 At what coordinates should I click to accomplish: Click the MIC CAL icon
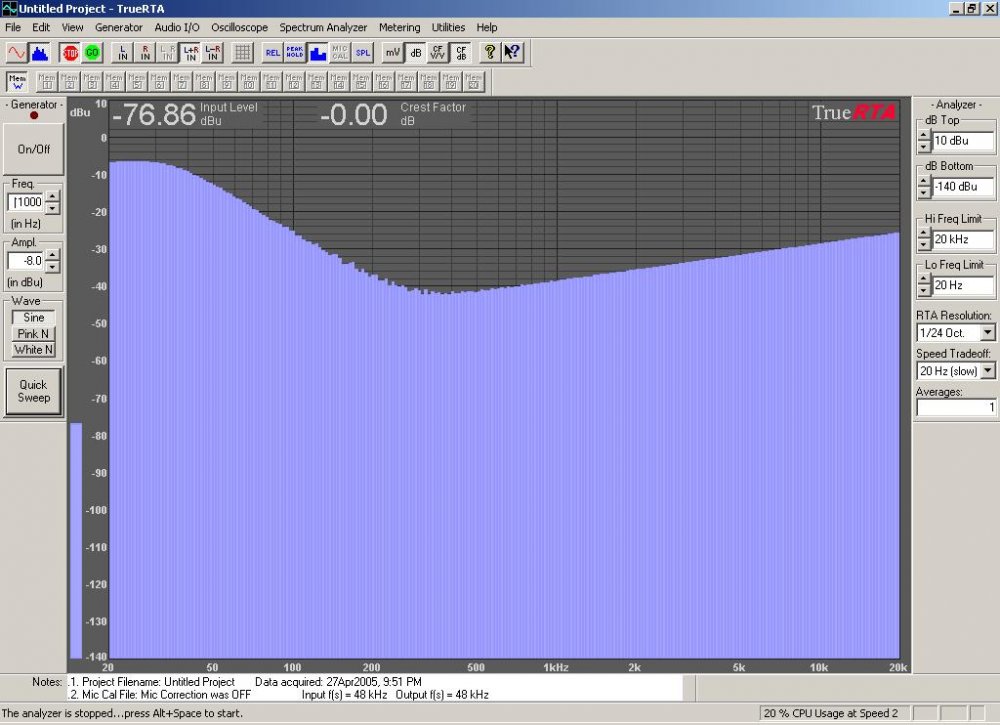click(340, 52)
